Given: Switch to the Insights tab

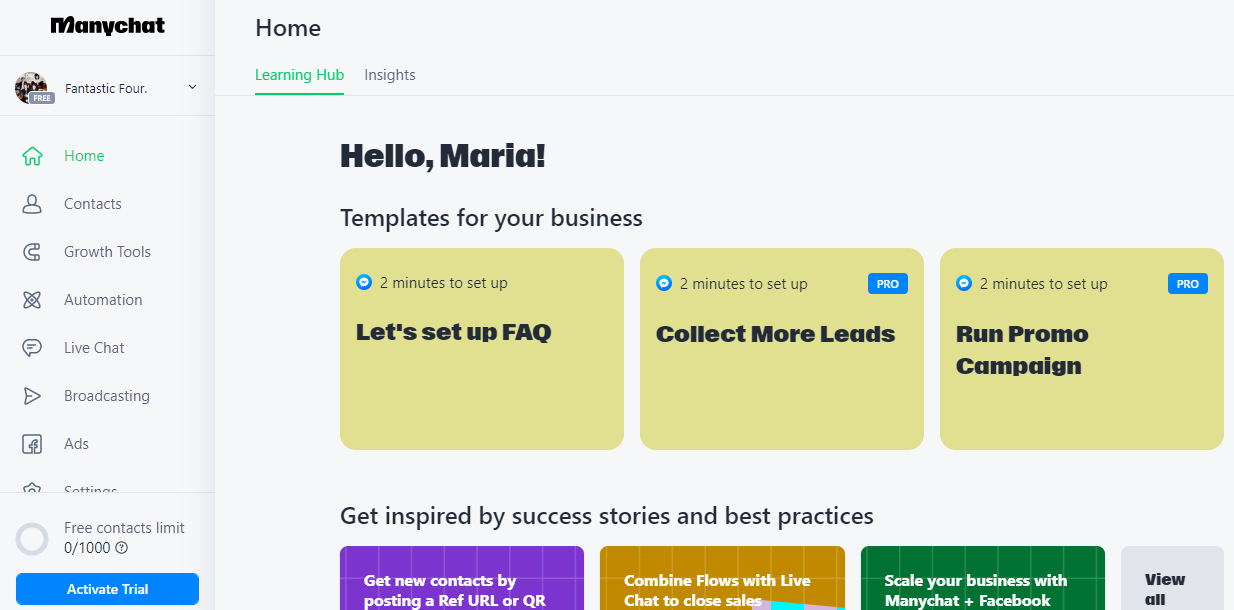Looking at the screenshot, I should pyautogui.click(x=390, y=75).
